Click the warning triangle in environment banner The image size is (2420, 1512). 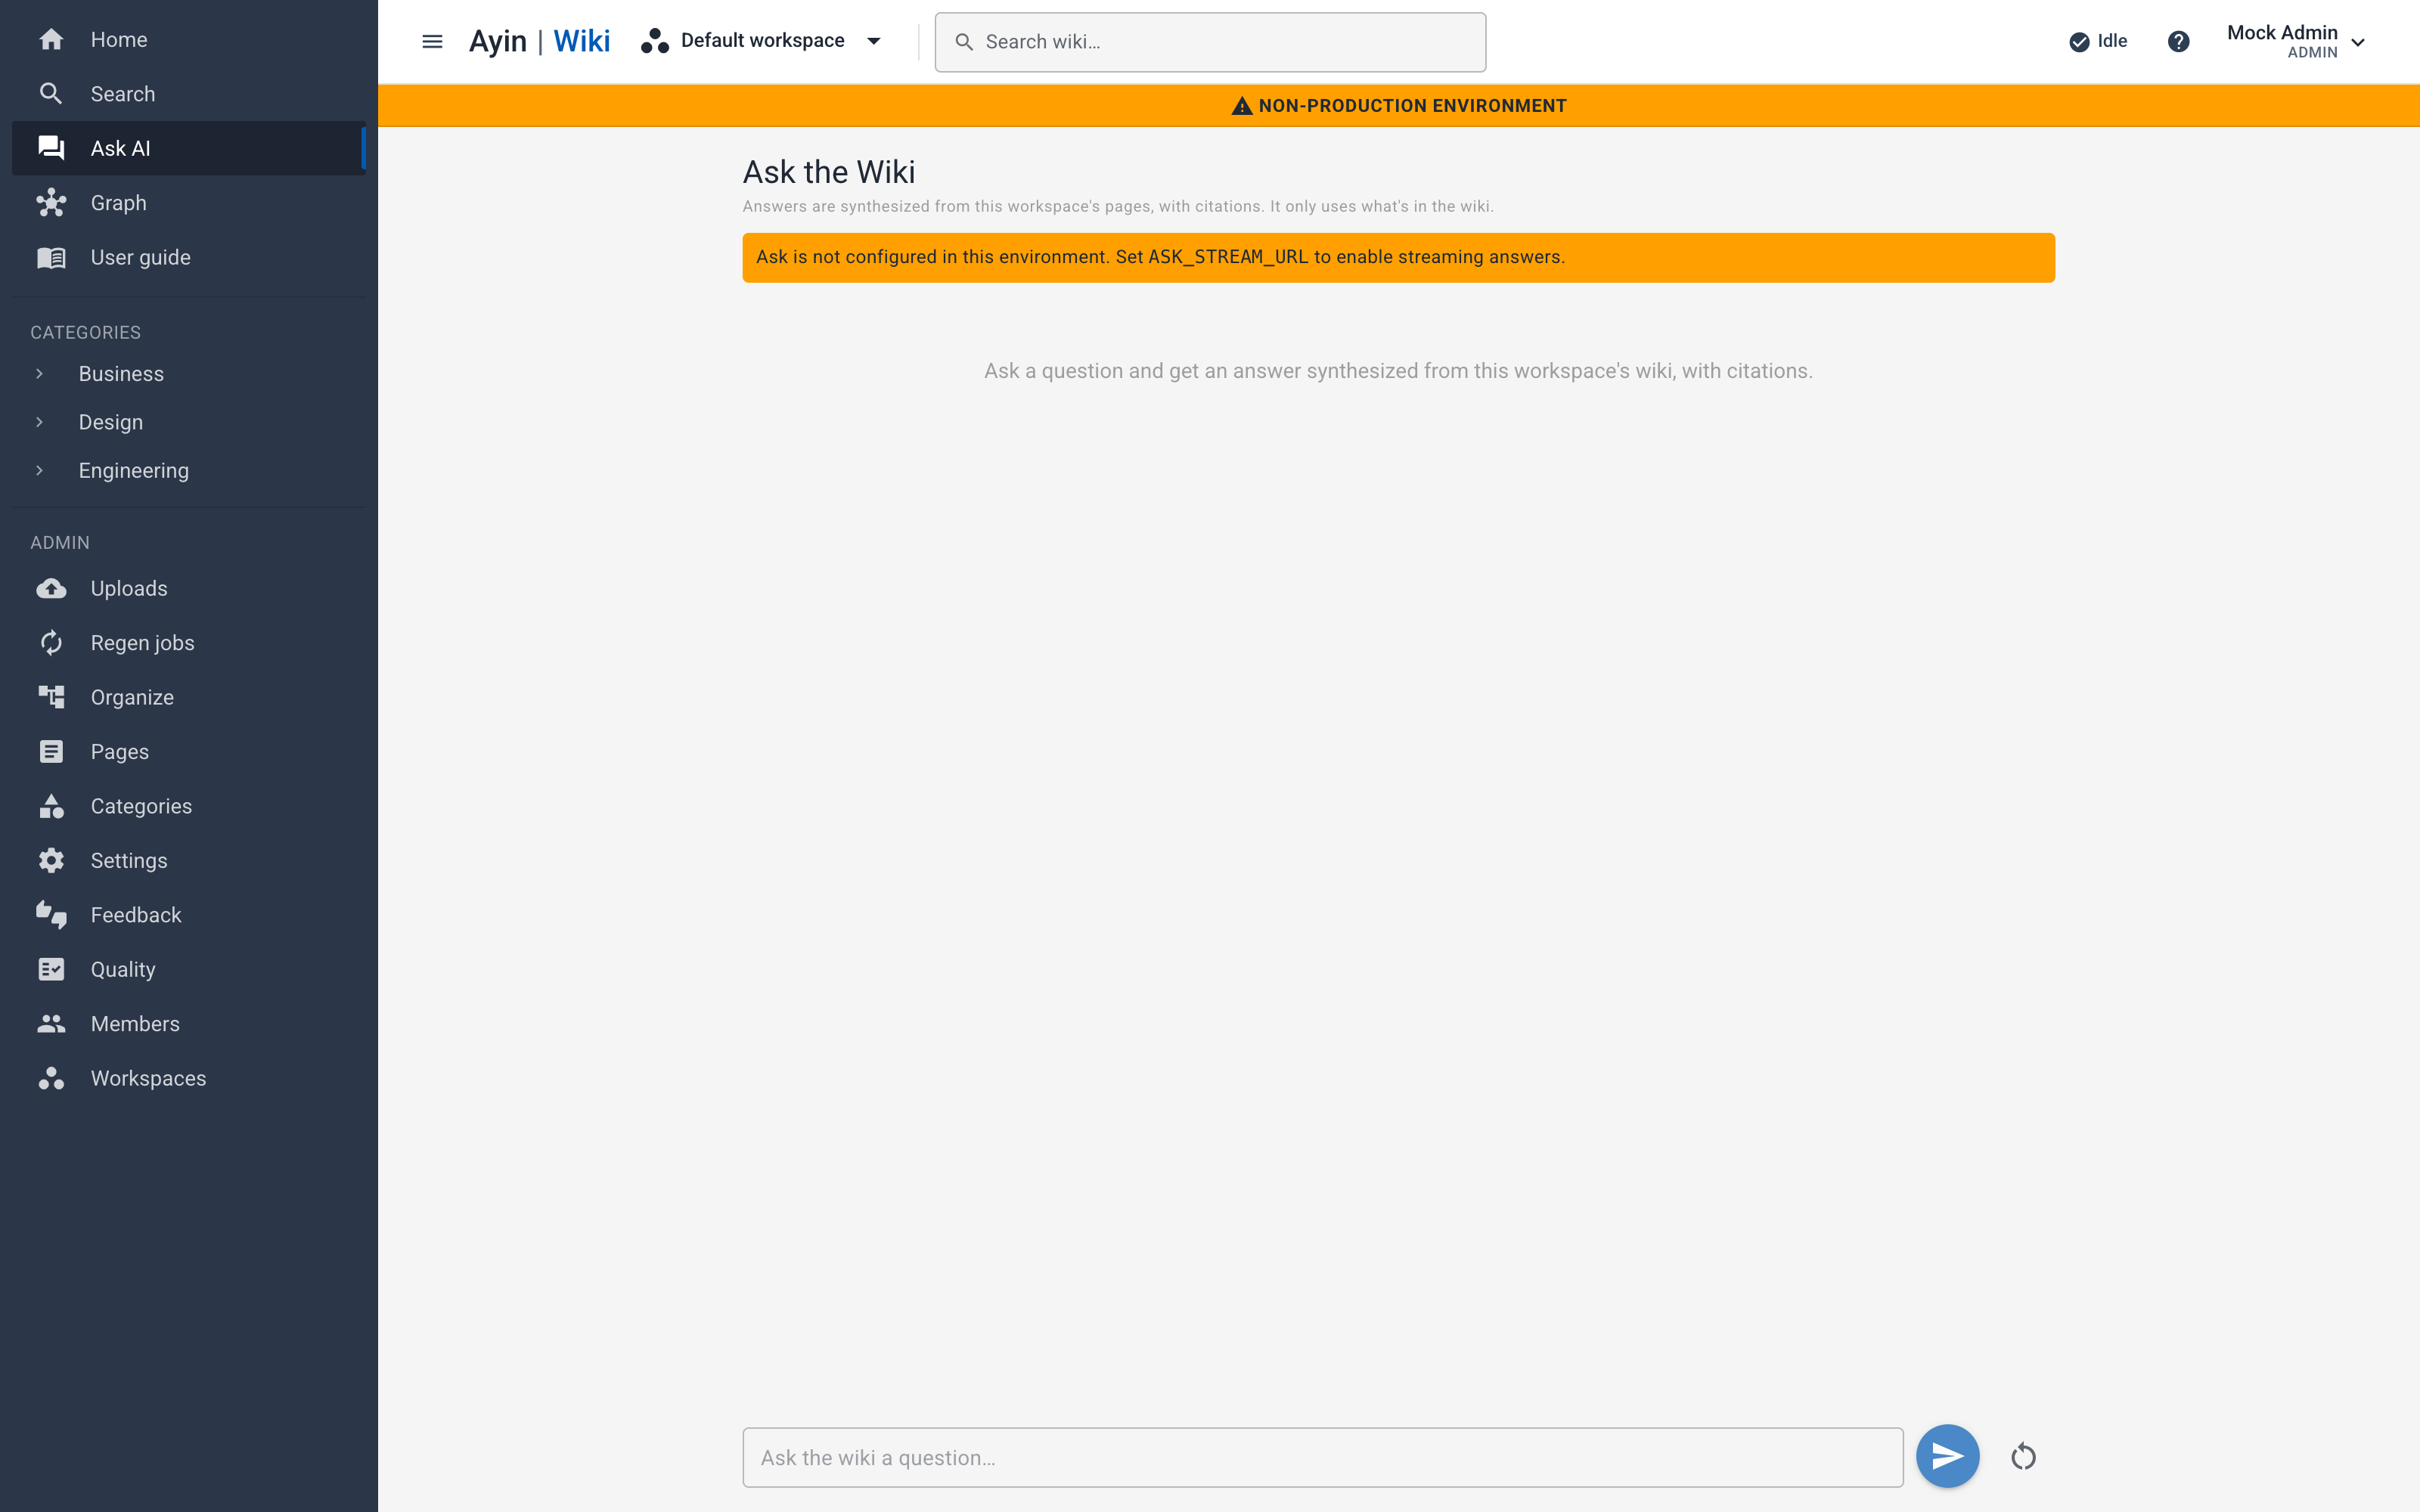(1241, 106)
